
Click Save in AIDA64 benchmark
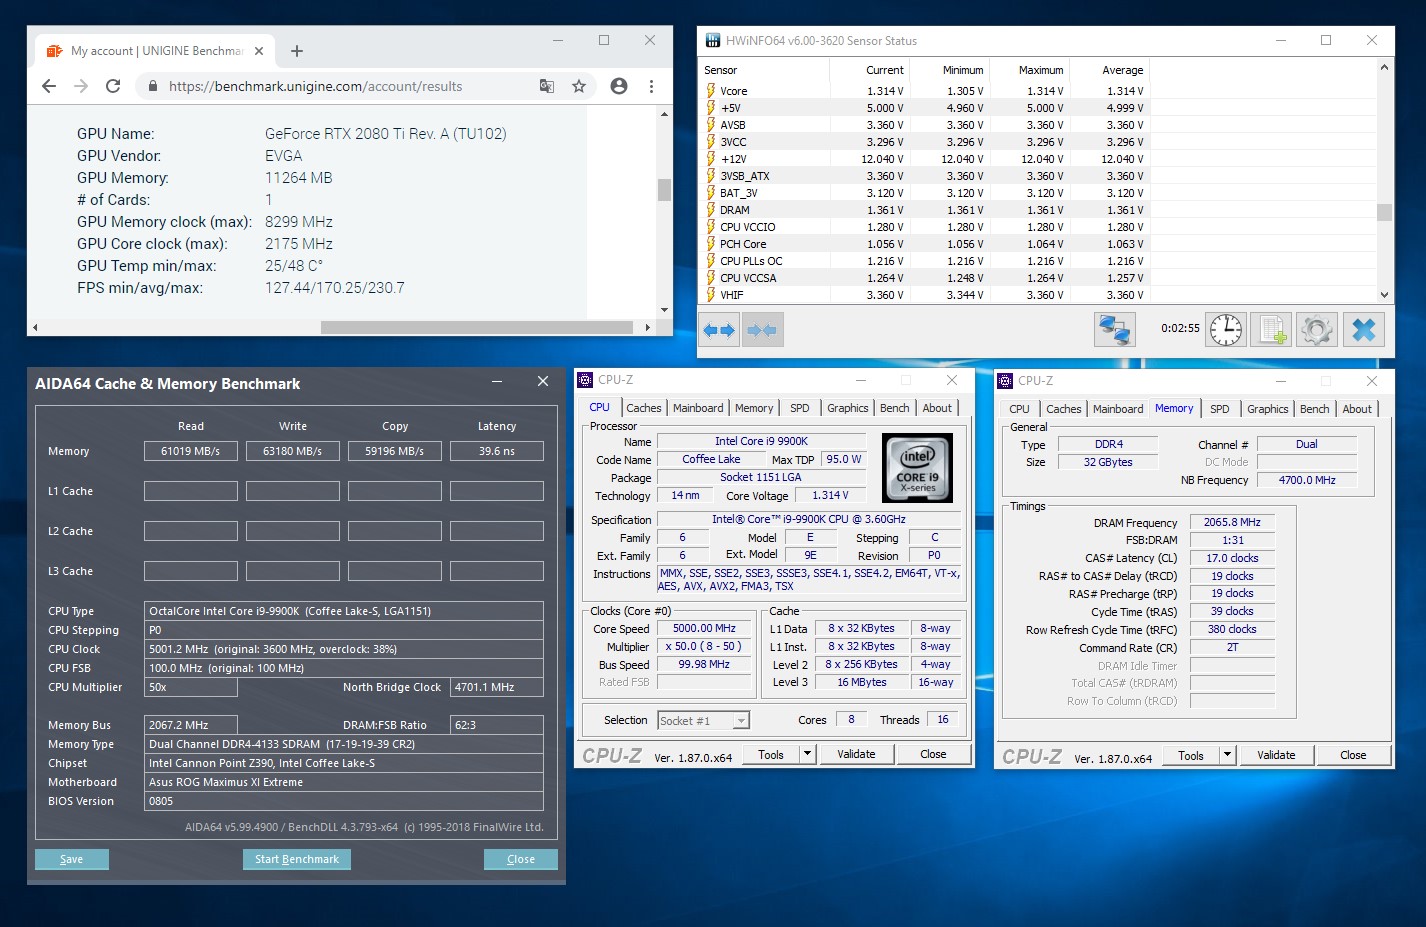72,859
